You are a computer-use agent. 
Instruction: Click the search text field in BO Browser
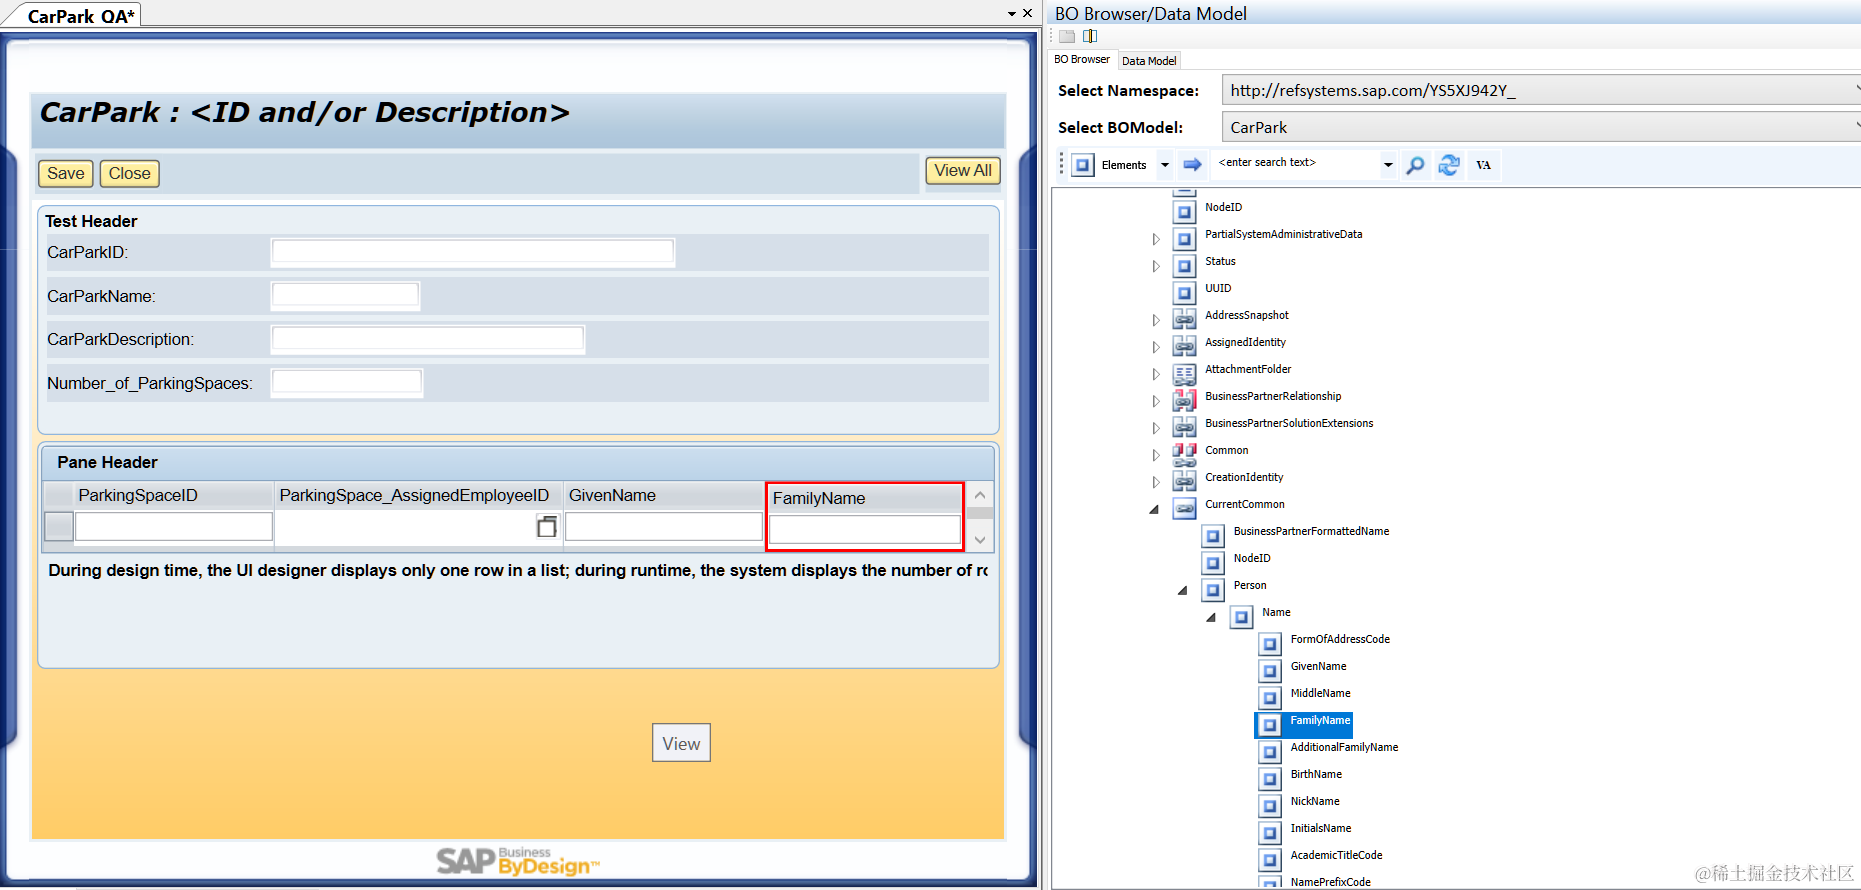click(x=1296, y=163)
